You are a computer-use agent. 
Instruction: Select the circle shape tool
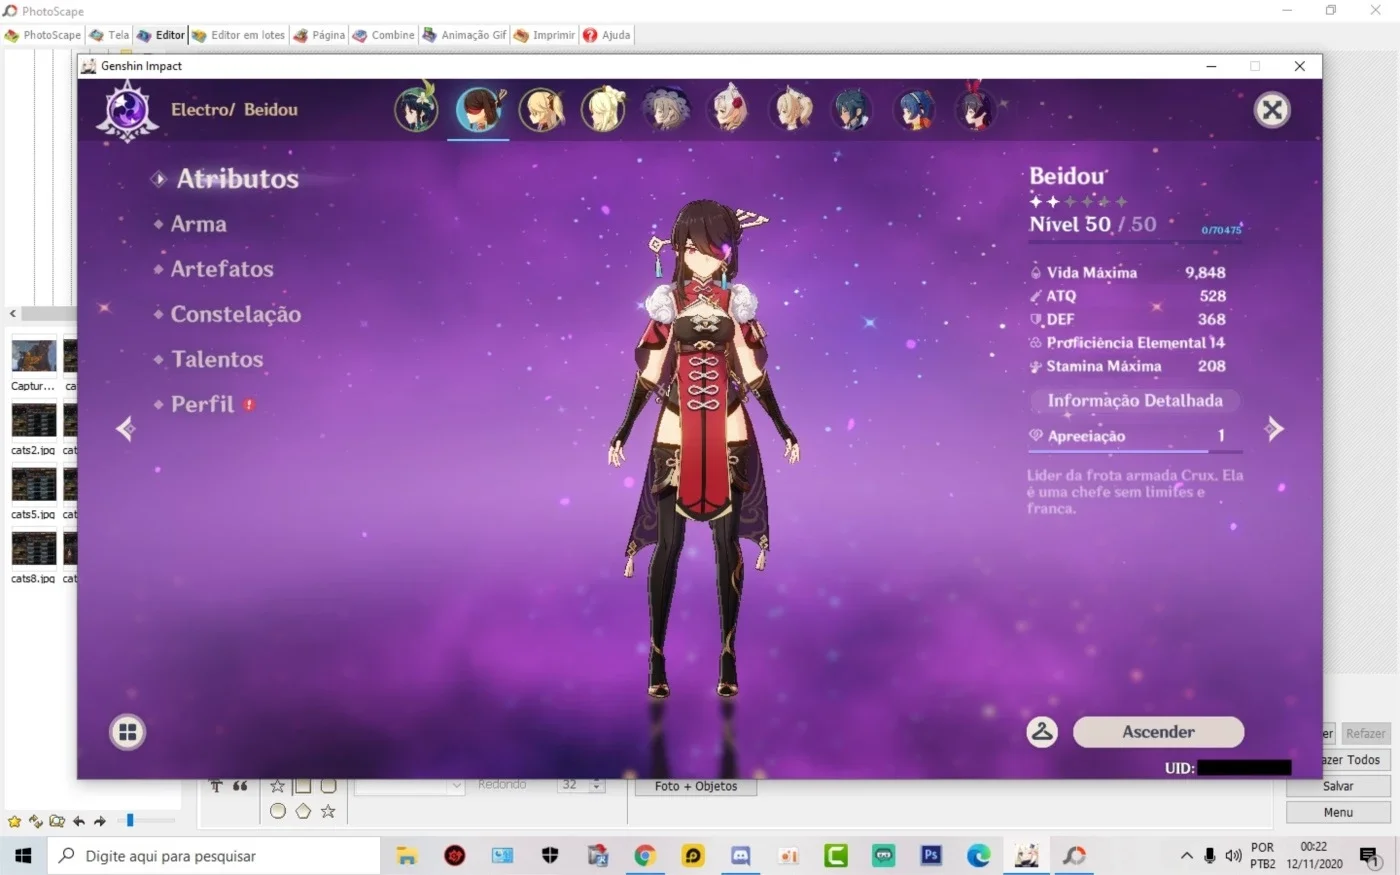click(278, 811)
